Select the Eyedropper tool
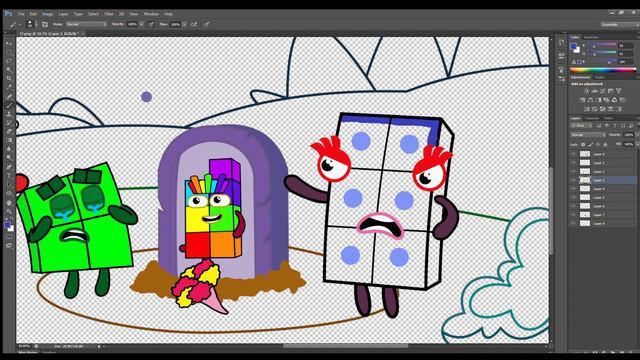Screen dimensions: 640x360 (x=9, y=87)
